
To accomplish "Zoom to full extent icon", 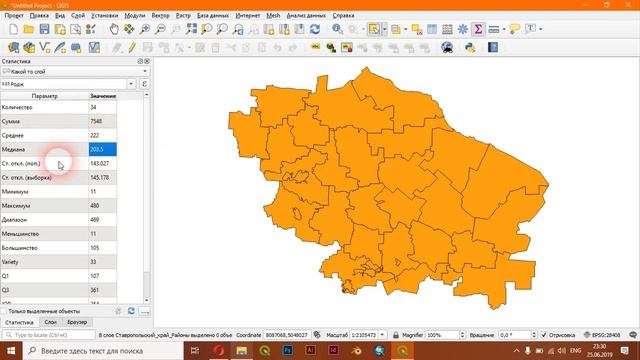I will [191, 29].
